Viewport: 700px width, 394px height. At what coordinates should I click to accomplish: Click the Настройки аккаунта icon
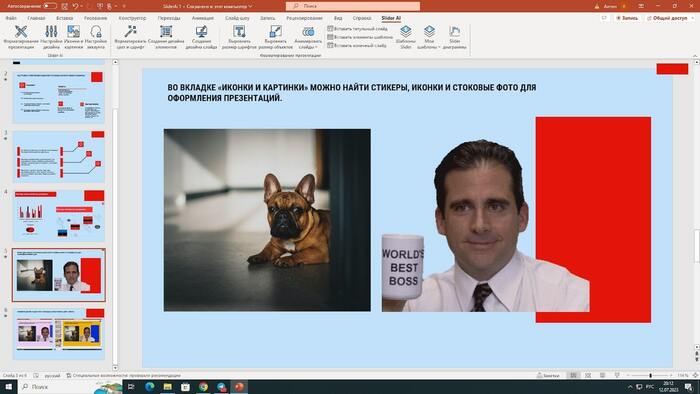tap(96, 37)
